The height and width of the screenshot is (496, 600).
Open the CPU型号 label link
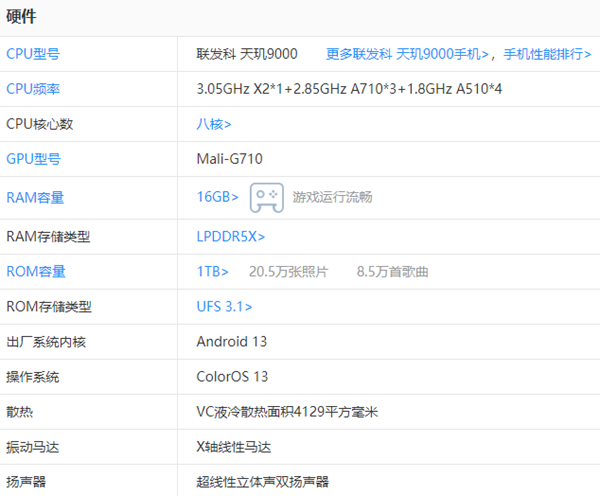(33, 54)
